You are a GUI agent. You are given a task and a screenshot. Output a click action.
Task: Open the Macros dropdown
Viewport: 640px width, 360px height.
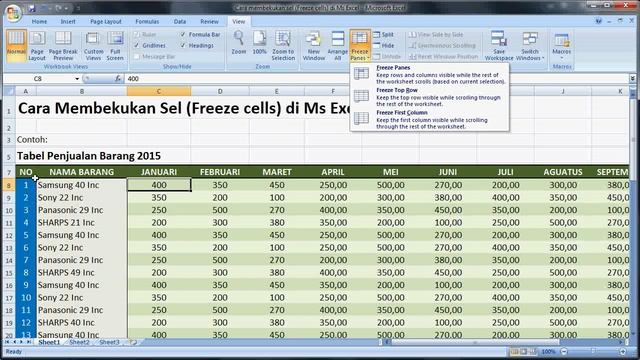coord(562,45)
